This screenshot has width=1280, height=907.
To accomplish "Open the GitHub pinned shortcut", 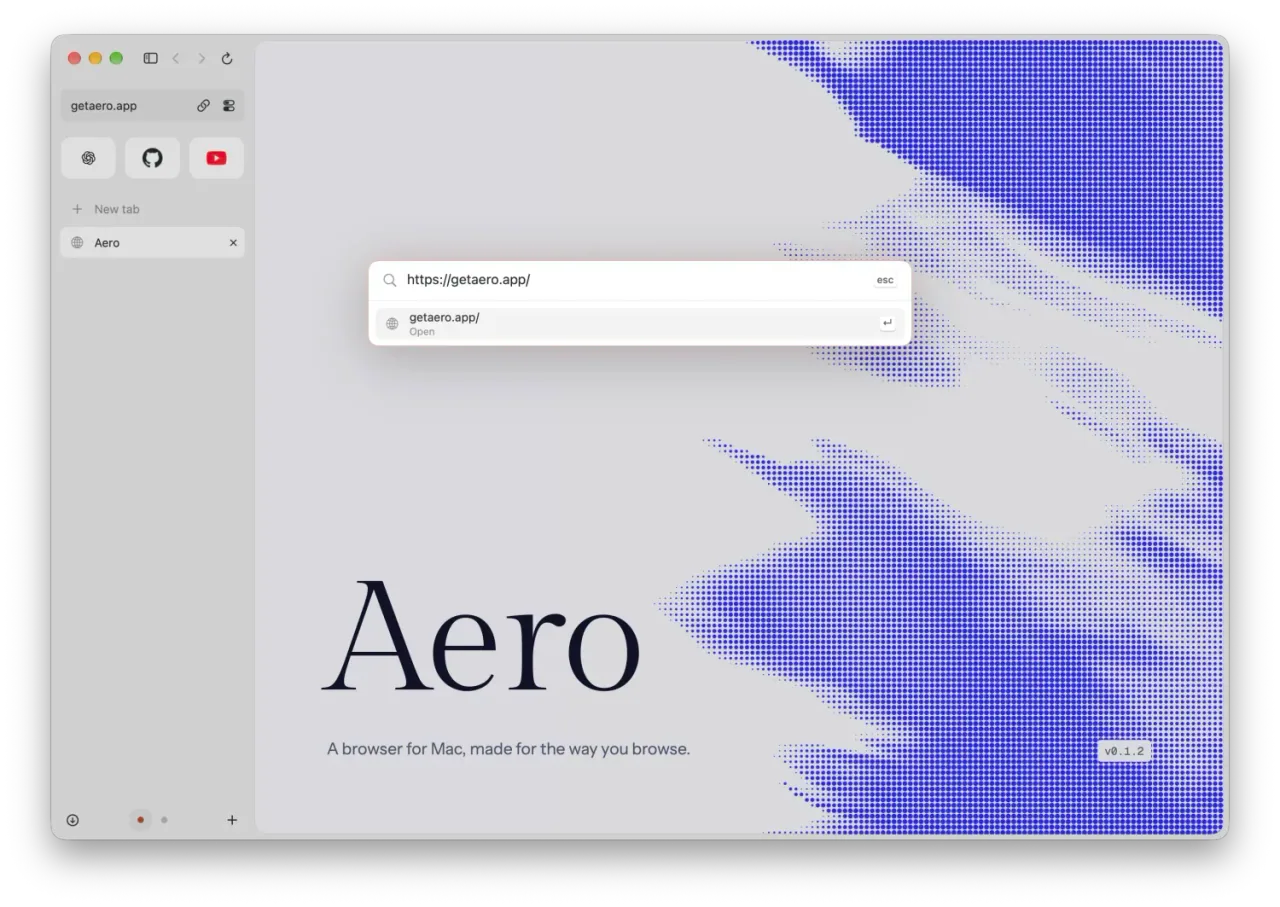I will (152, 158).
